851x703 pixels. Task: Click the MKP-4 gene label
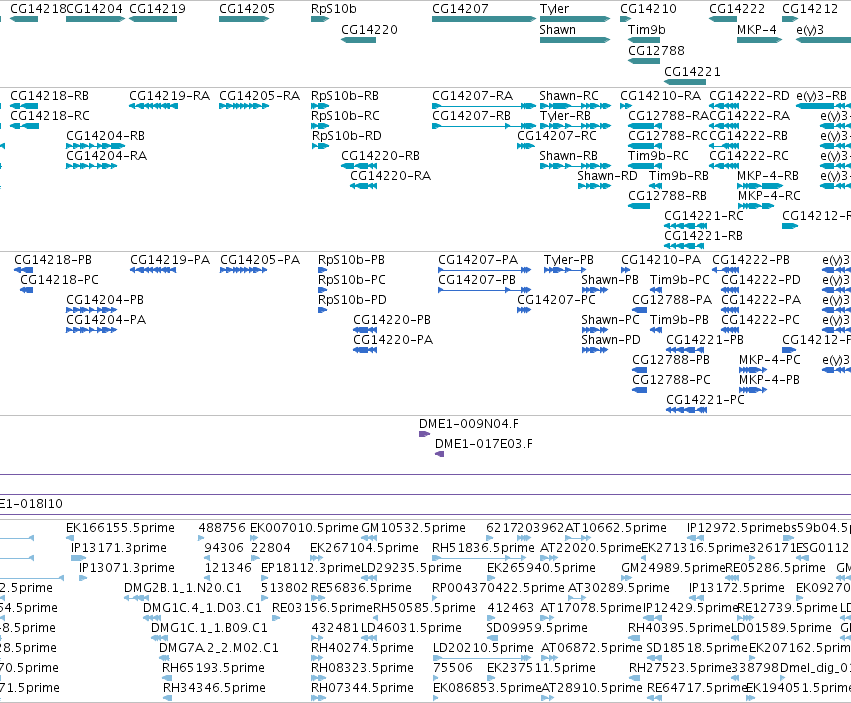point(757,30)
